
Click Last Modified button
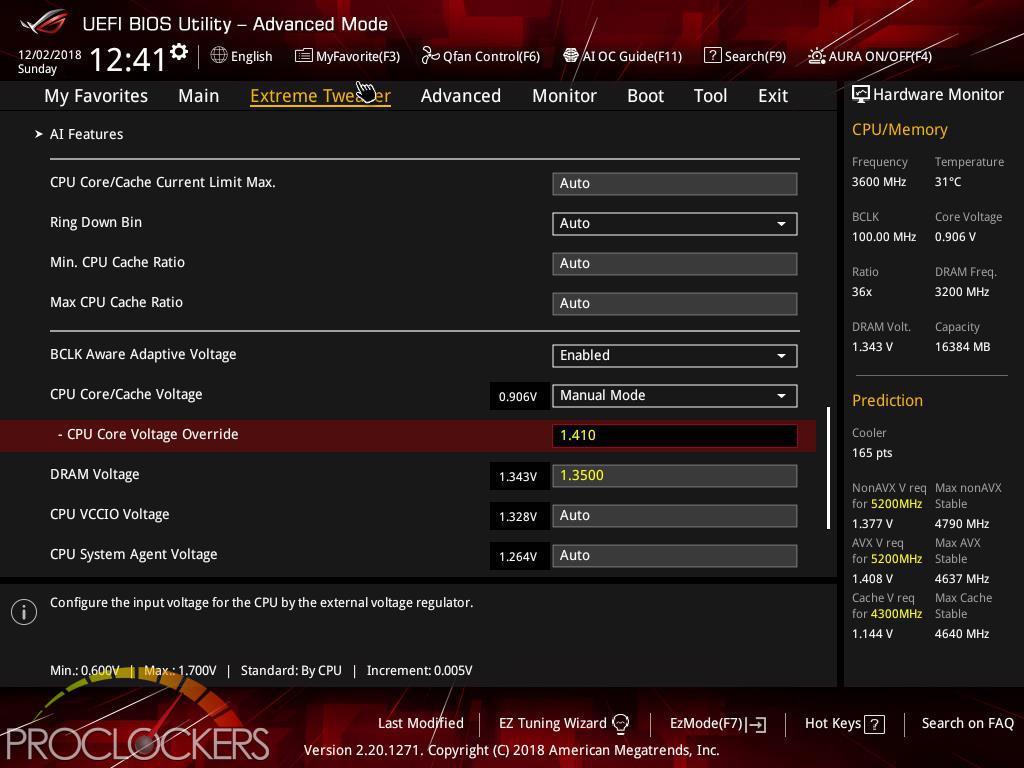coord(421,723)
